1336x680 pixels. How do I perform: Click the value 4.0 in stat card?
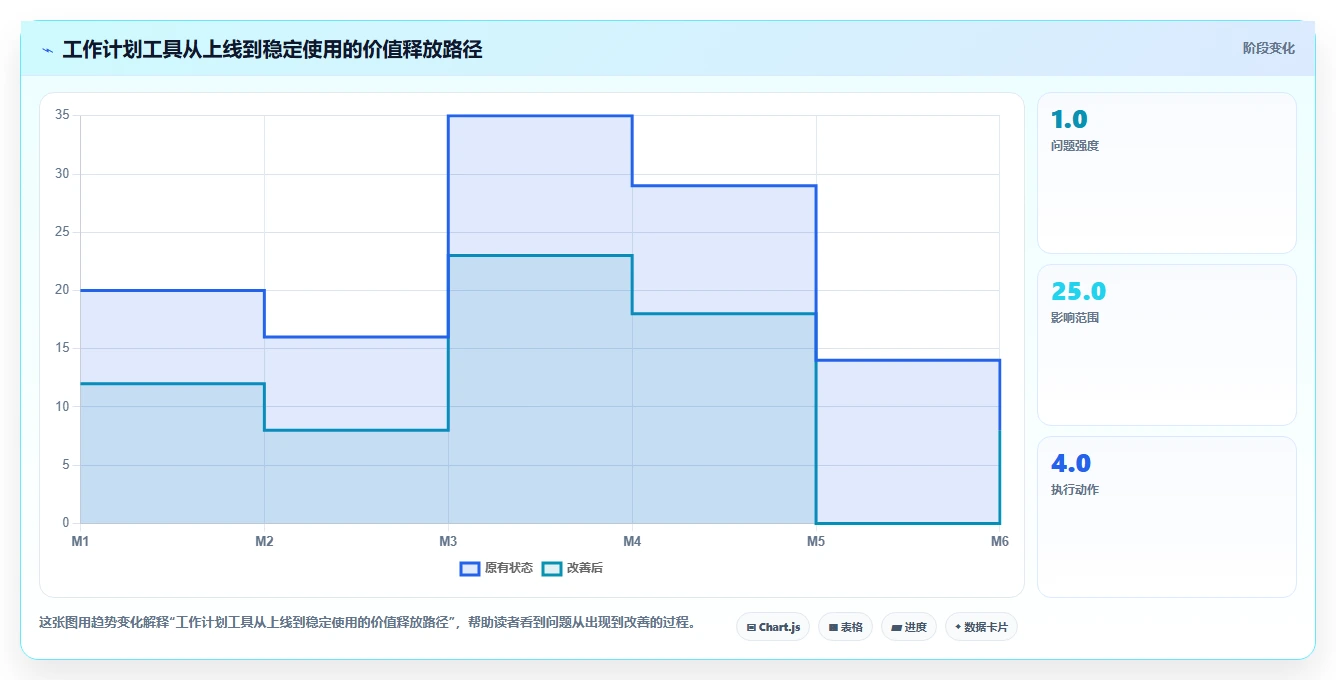[1071, 464]
